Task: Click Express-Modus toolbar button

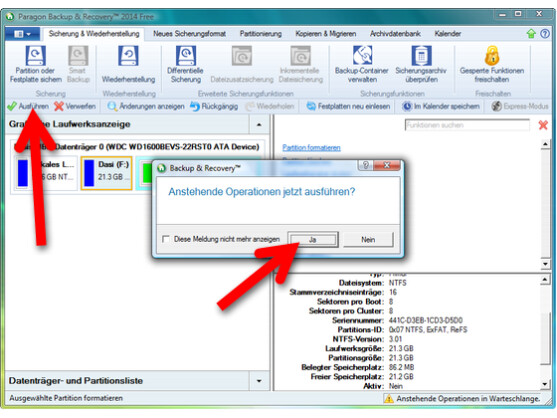Action: (520, 106)
